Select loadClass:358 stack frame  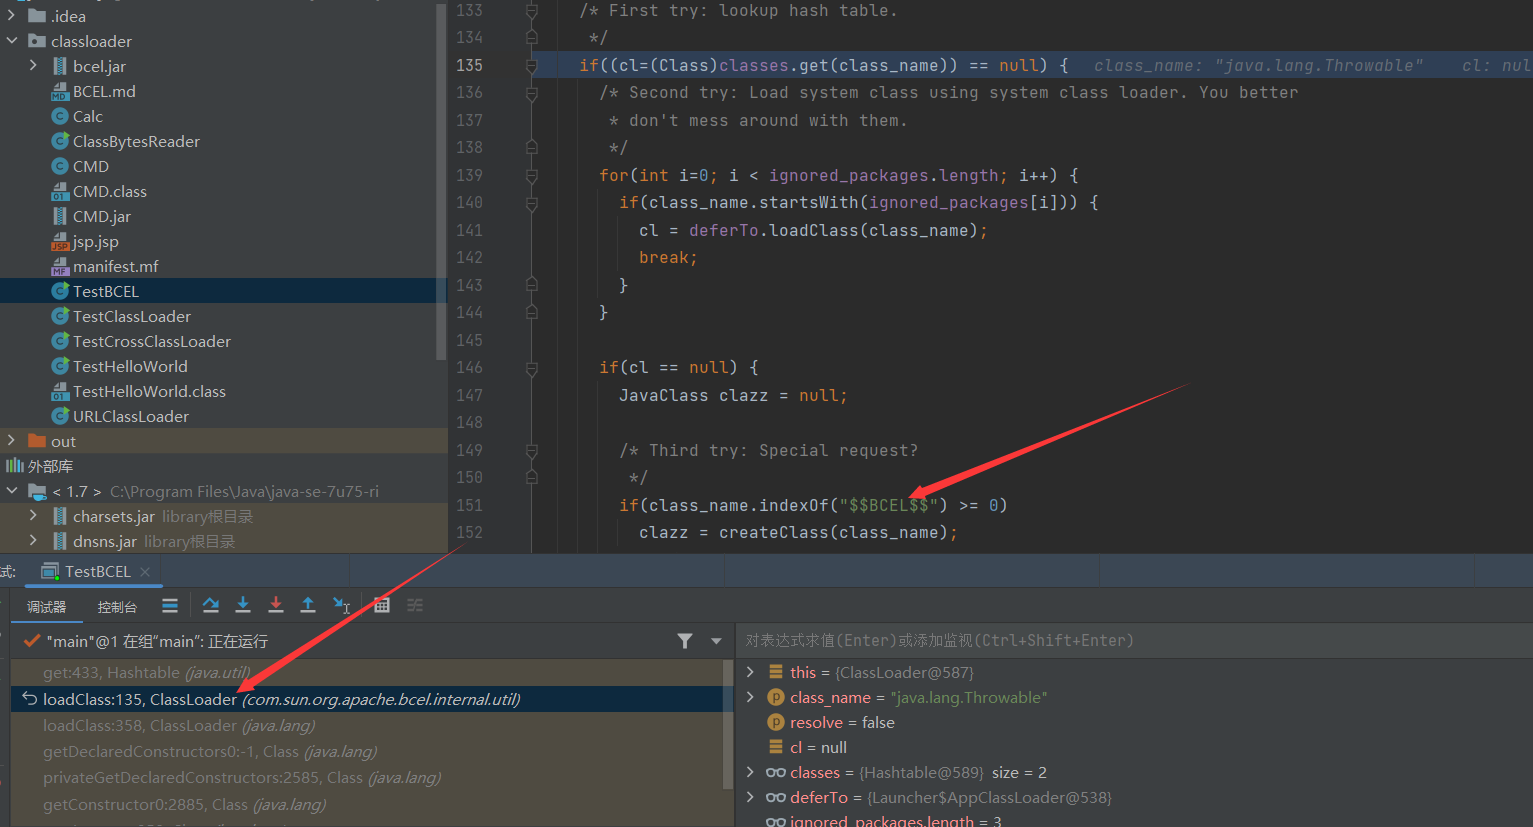click(x=179, y=725)
